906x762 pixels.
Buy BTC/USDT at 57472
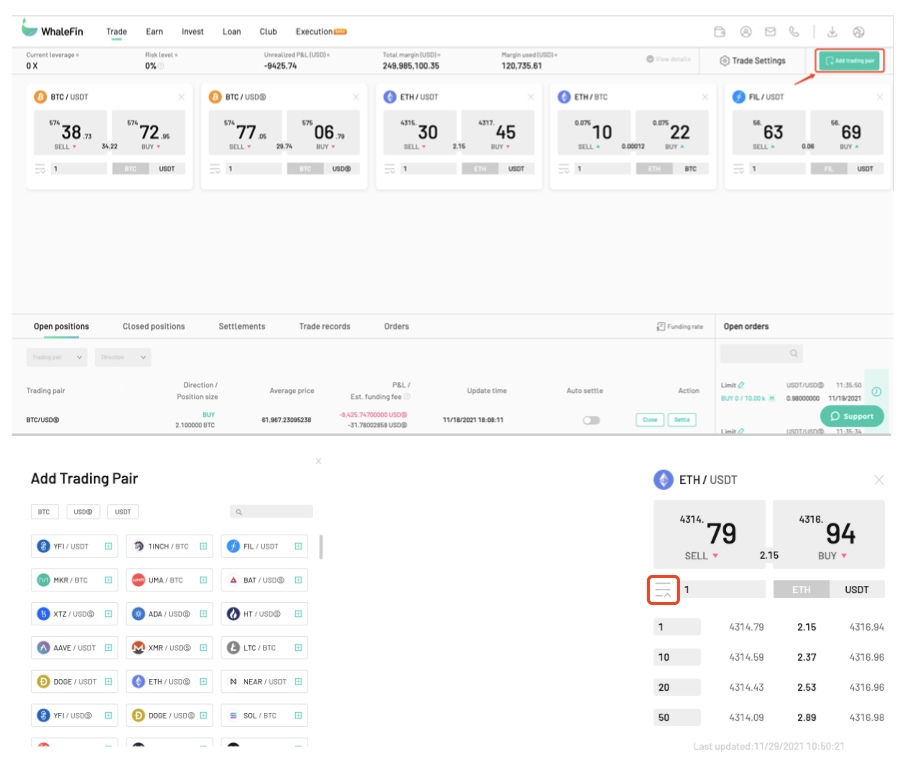click(x=148, y=133)
